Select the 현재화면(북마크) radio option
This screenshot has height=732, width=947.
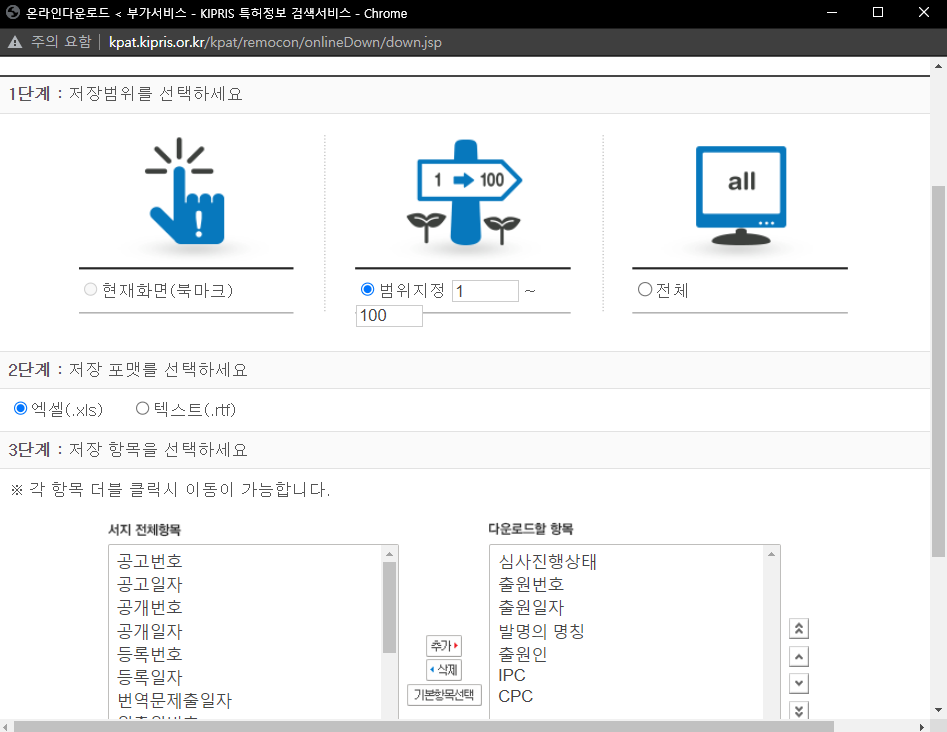pos(91,289)
